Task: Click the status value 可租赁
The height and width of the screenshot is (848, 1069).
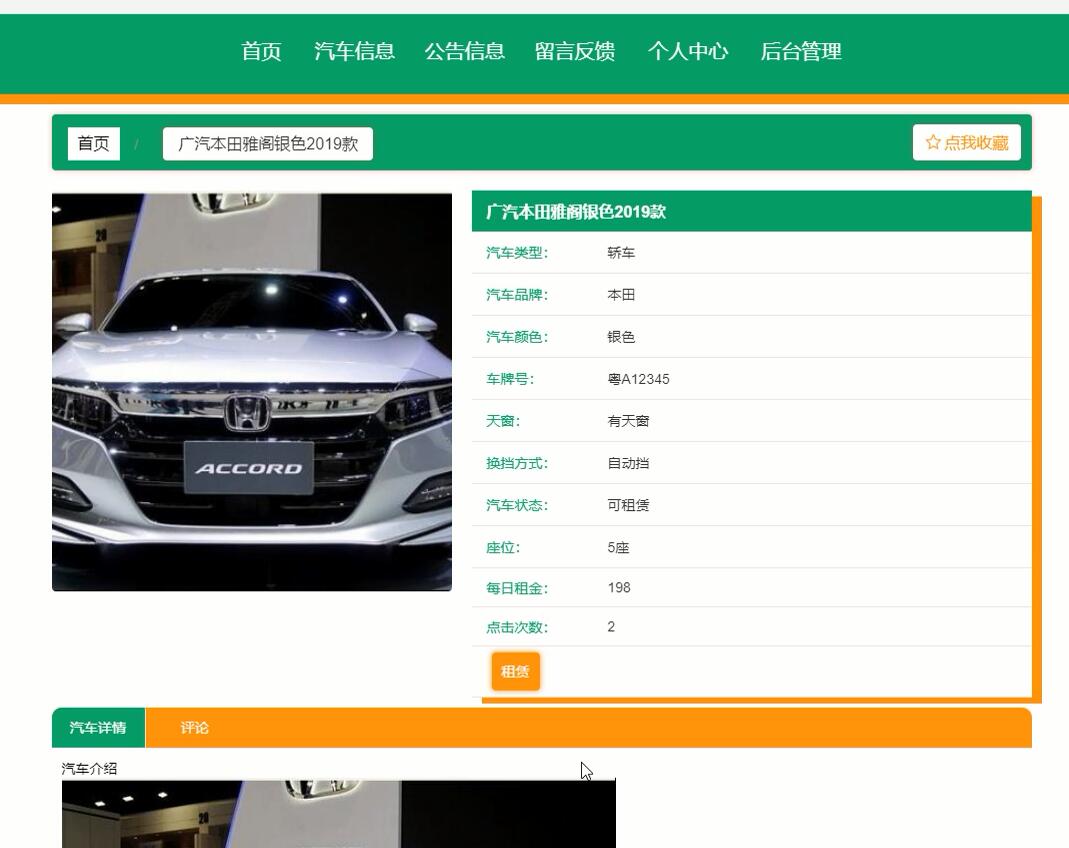Action: 628,506
